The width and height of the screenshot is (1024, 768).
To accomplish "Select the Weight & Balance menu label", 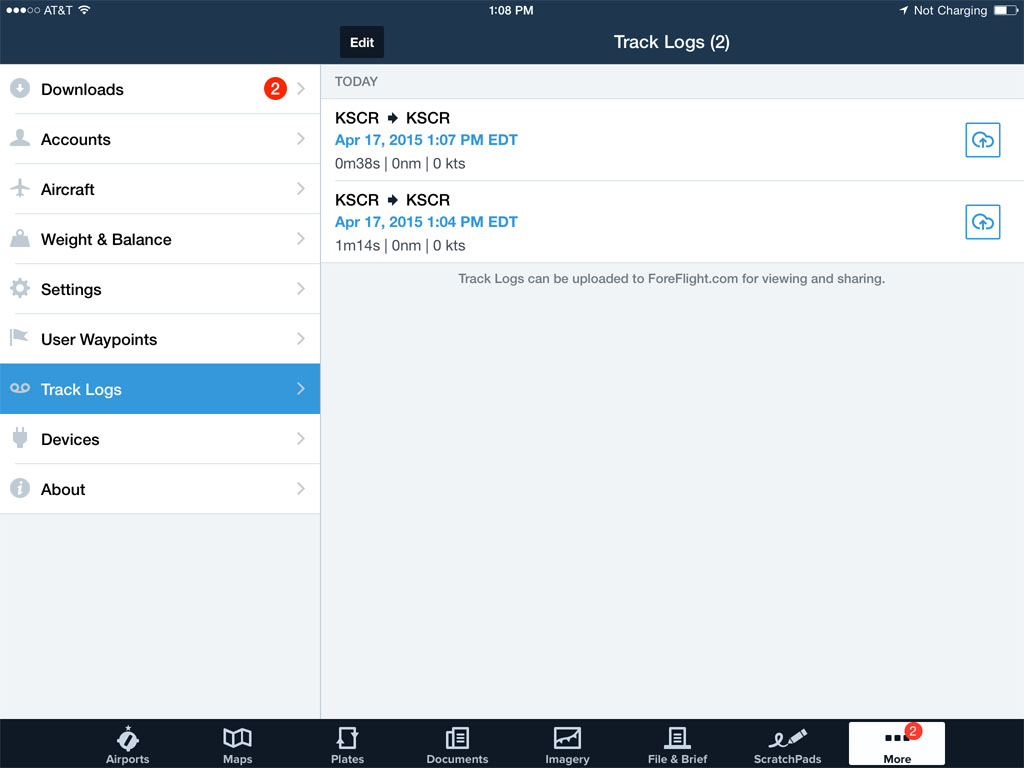I will (x=106, y=240).
